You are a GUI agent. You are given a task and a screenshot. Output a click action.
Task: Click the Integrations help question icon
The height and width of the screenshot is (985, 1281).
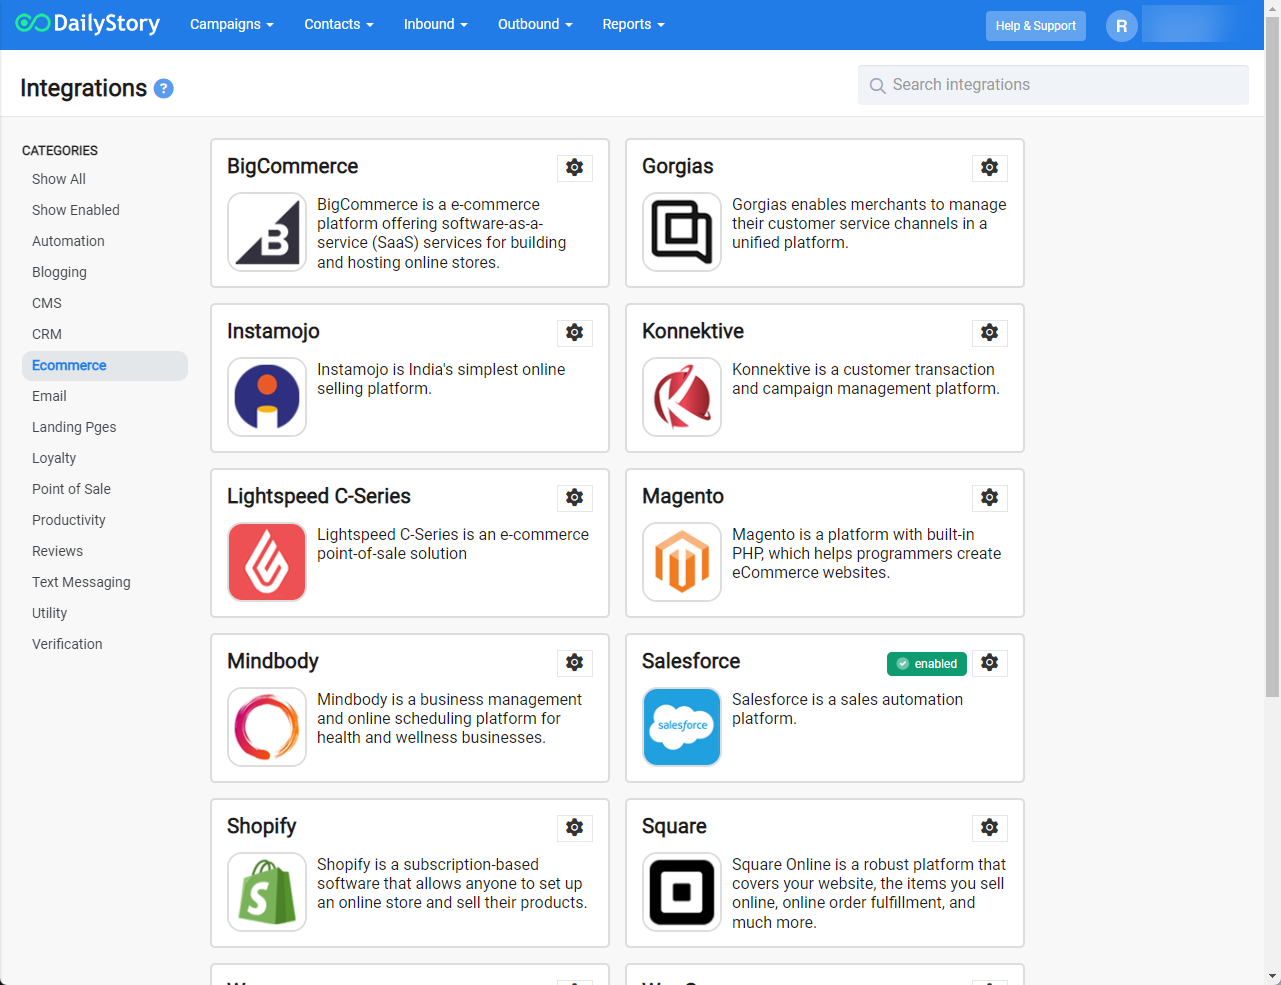point(164,89)
